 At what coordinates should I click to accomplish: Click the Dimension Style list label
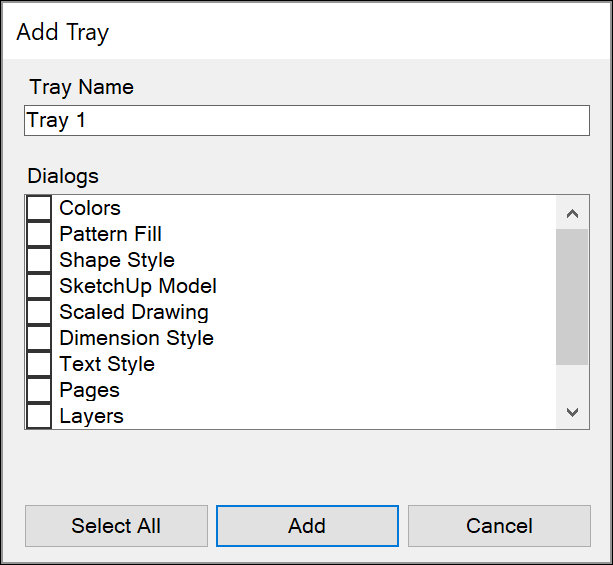(136, 338)
